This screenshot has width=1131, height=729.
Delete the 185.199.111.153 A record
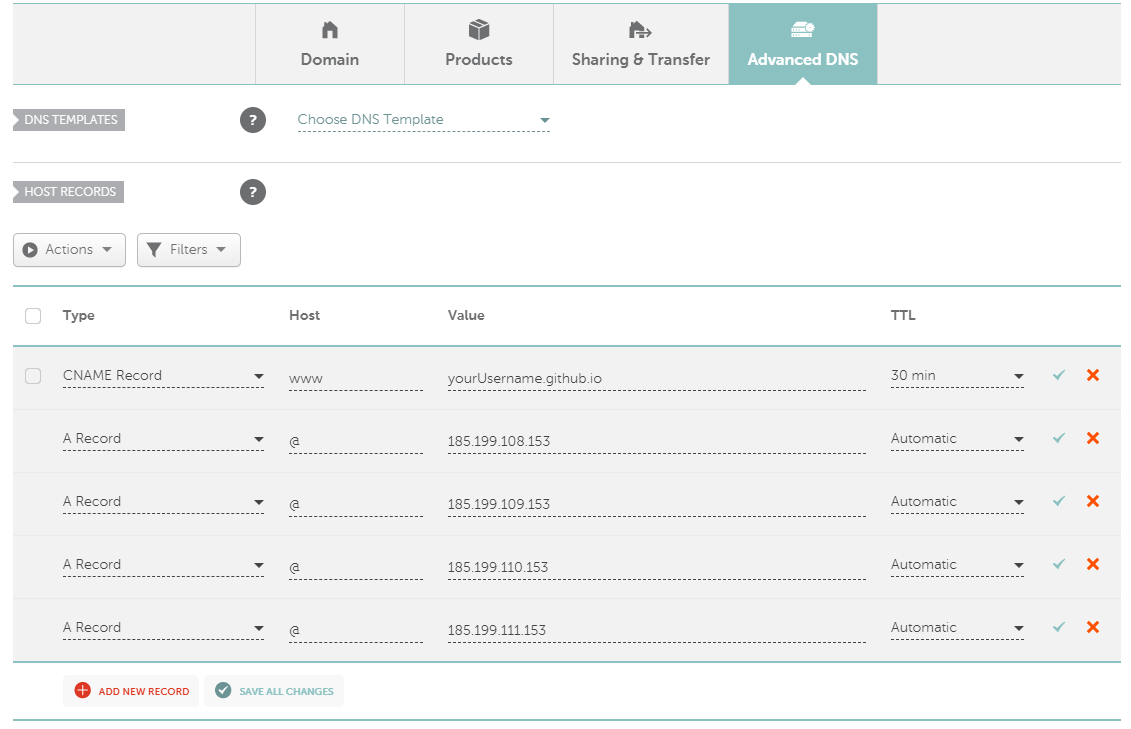click(x=1093, y=627)
